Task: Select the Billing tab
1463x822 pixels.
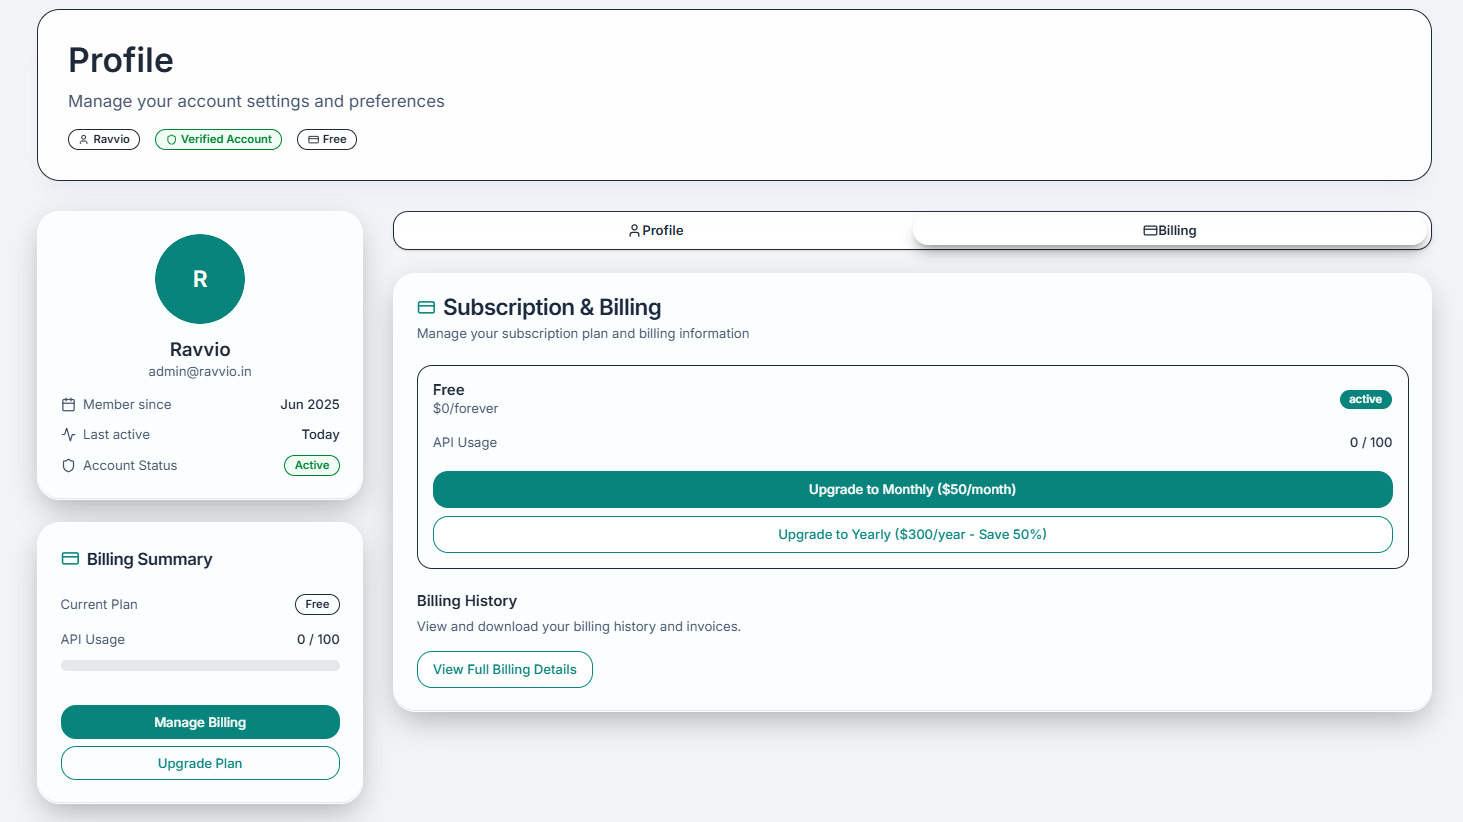Action: pos(1170,230)
